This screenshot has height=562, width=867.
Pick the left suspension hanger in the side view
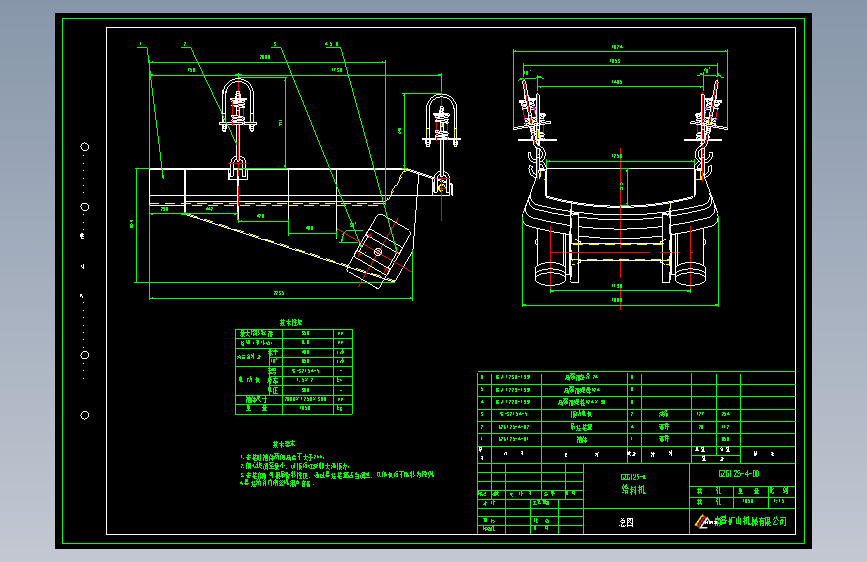(238, 128)
